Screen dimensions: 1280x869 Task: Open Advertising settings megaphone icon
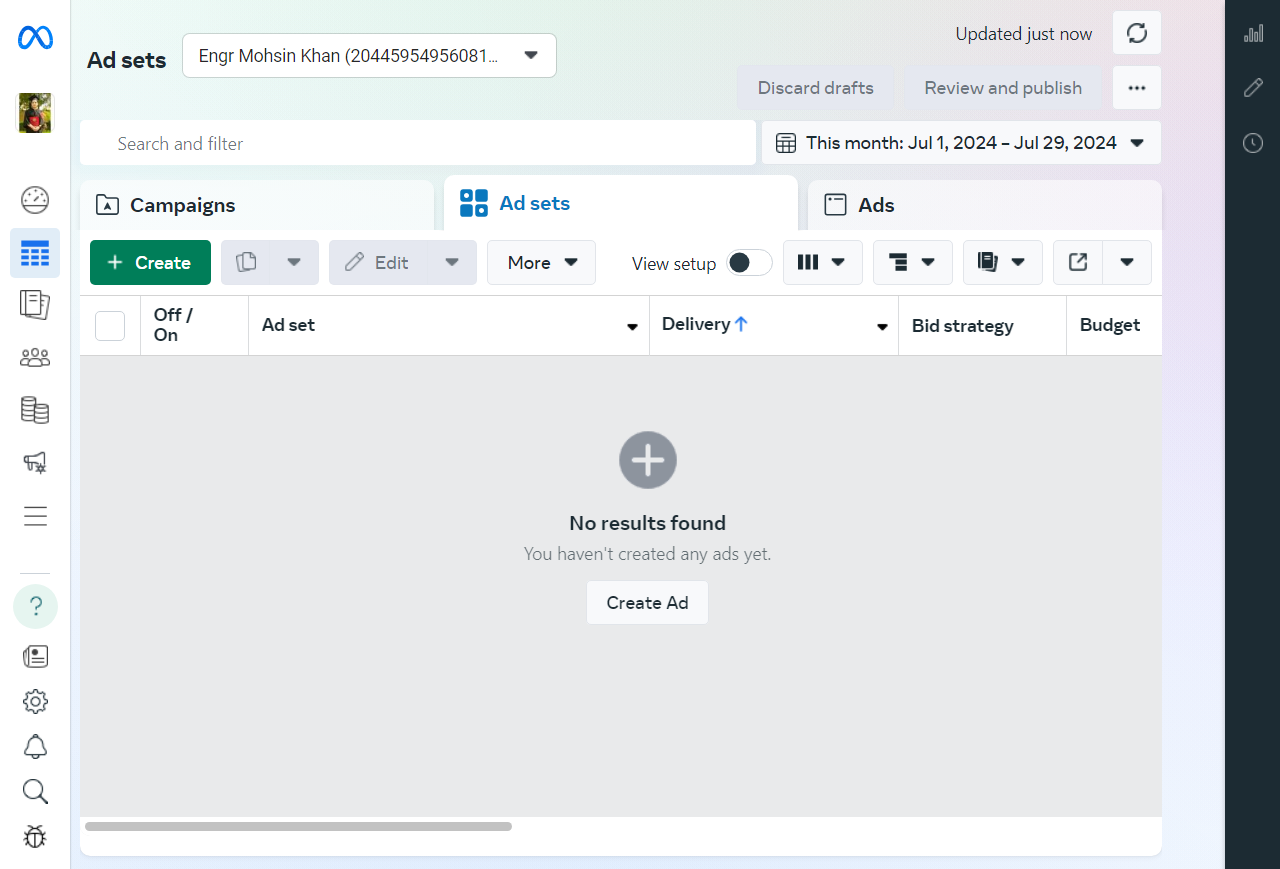click(35, 463)
